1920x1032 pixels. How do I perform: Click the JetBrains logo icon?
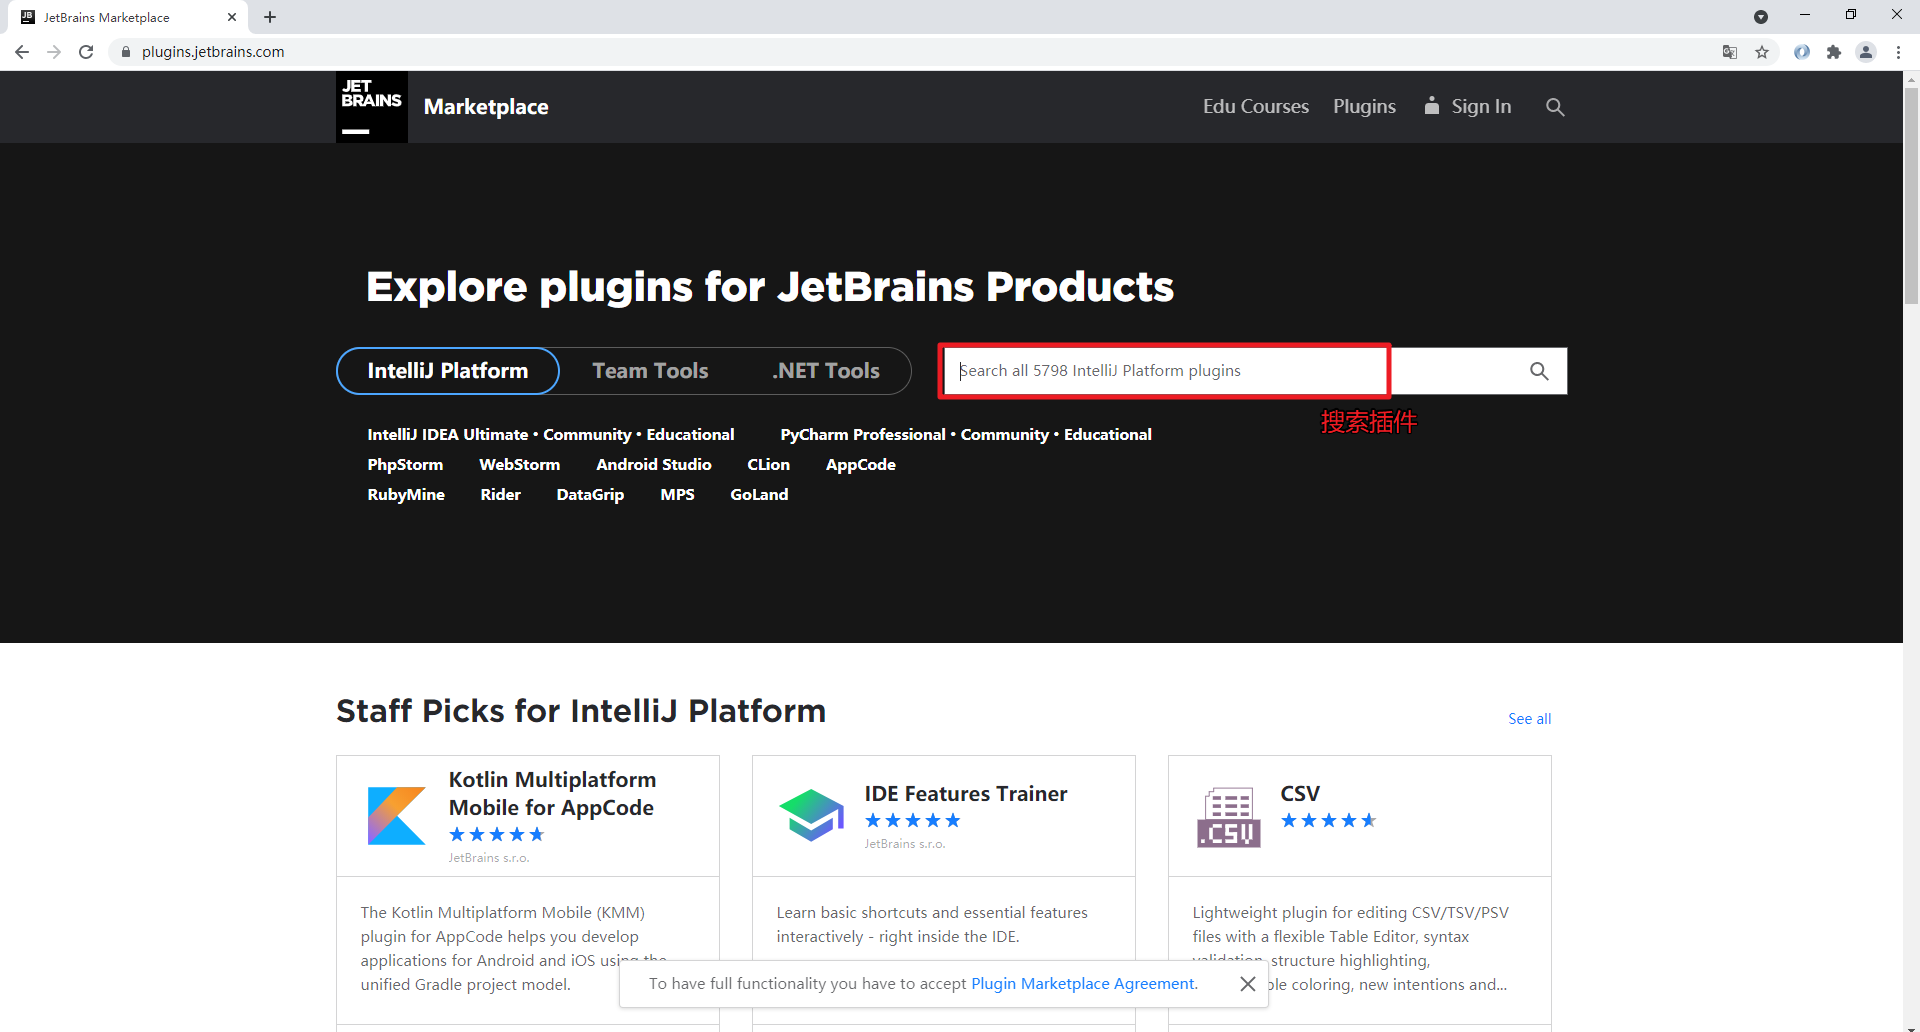coord(371,107)
